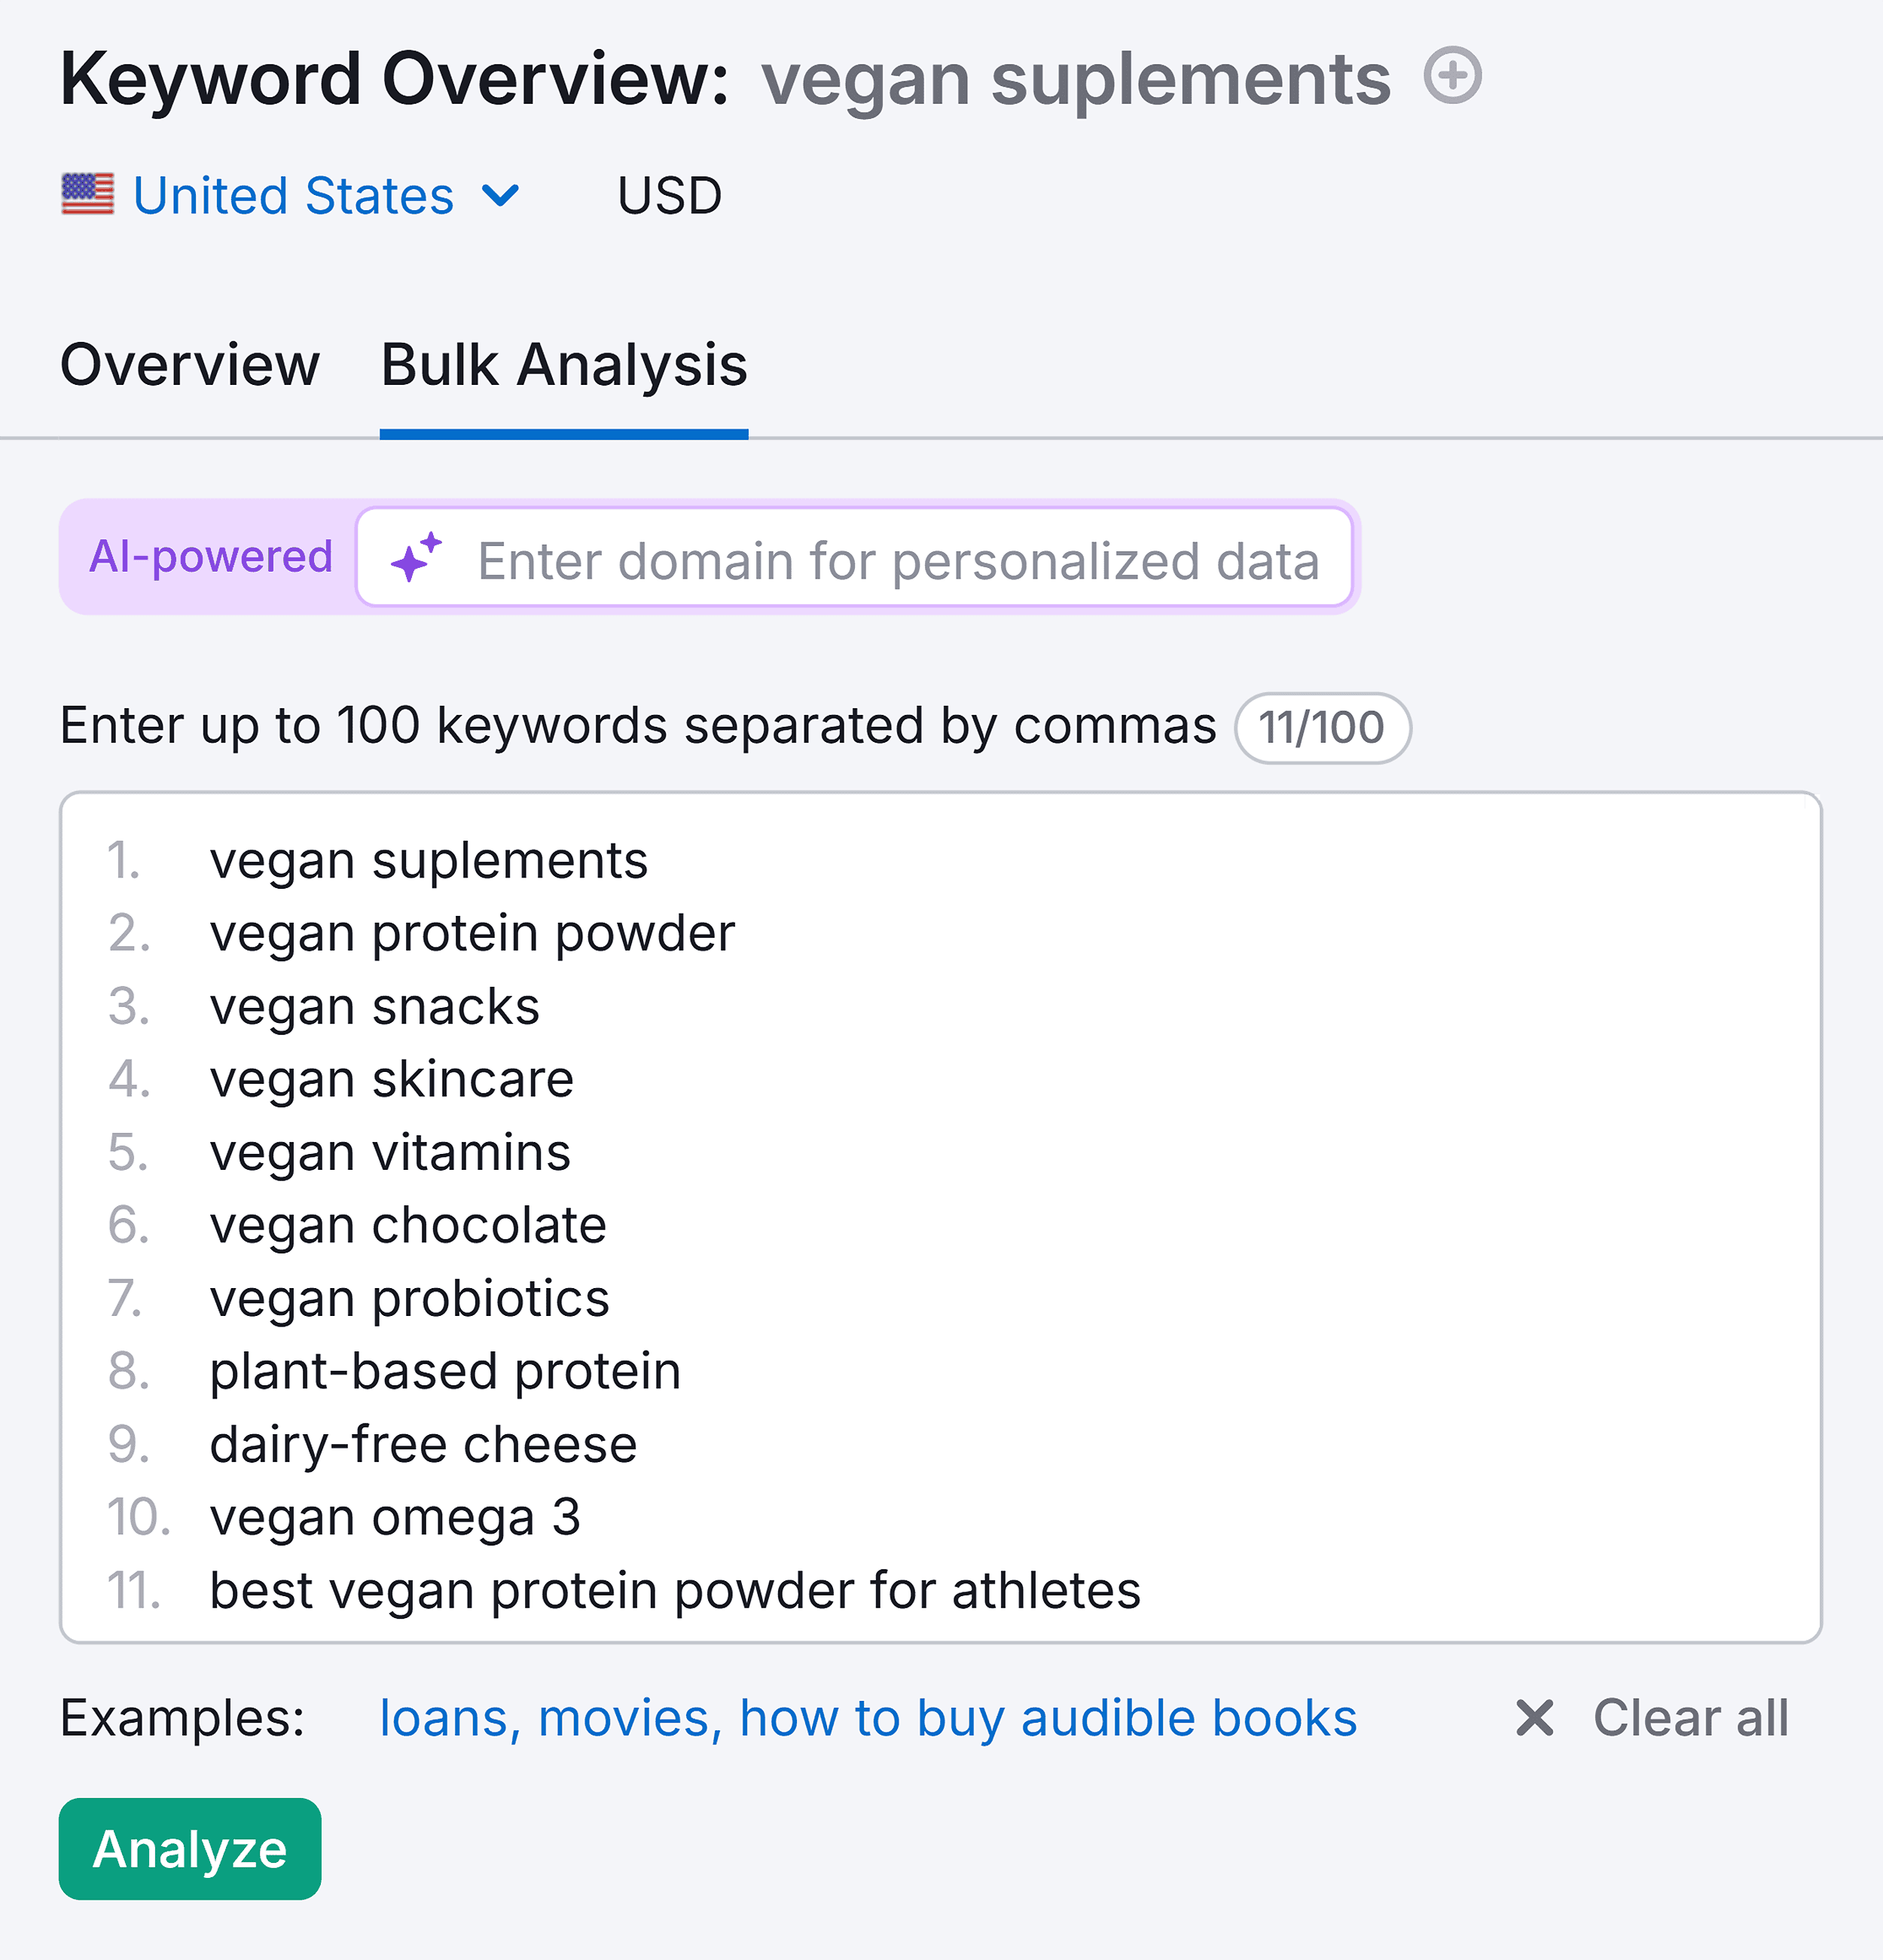Open the United States country selector
The image size is (1883, 1960).
click(291, 195)
